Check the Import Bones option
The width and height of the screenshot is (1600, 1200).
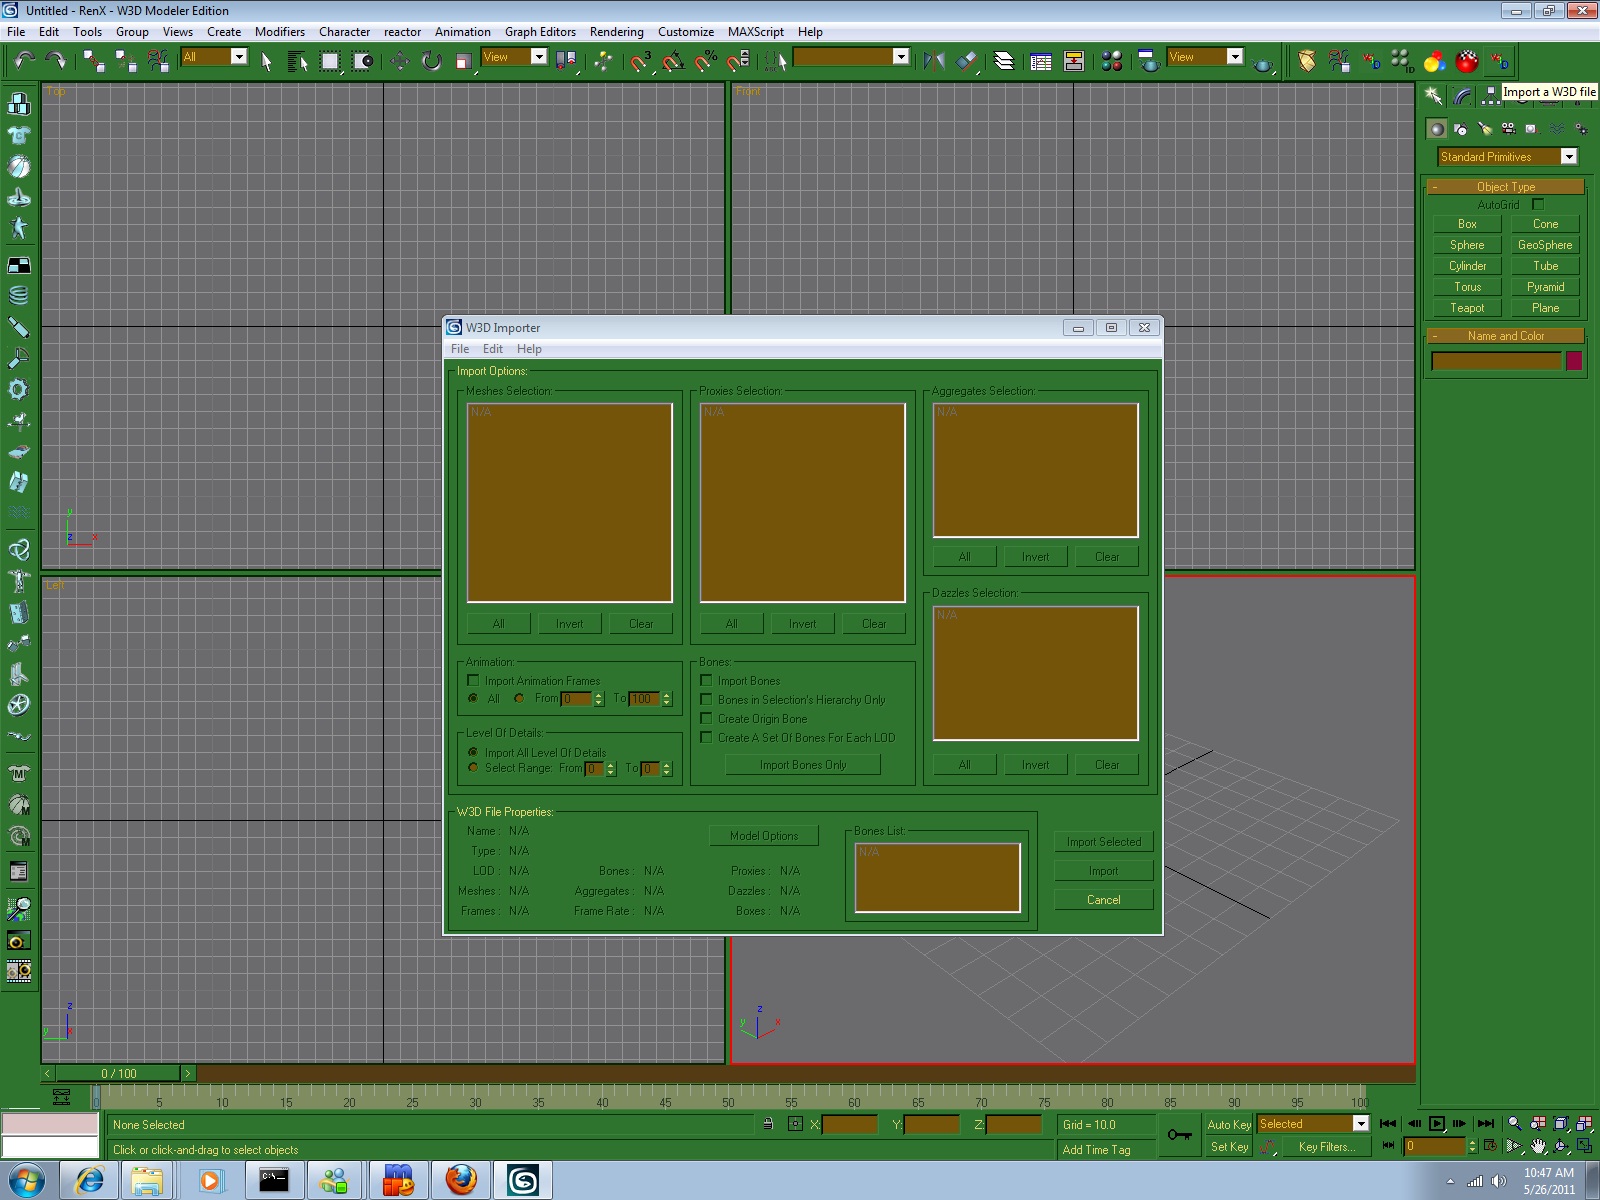(706, 681)
